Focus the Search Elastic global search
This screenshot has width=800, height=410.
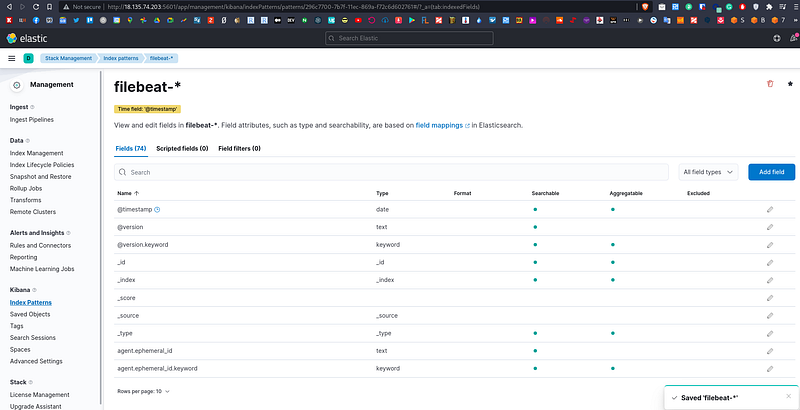[409, 38]
